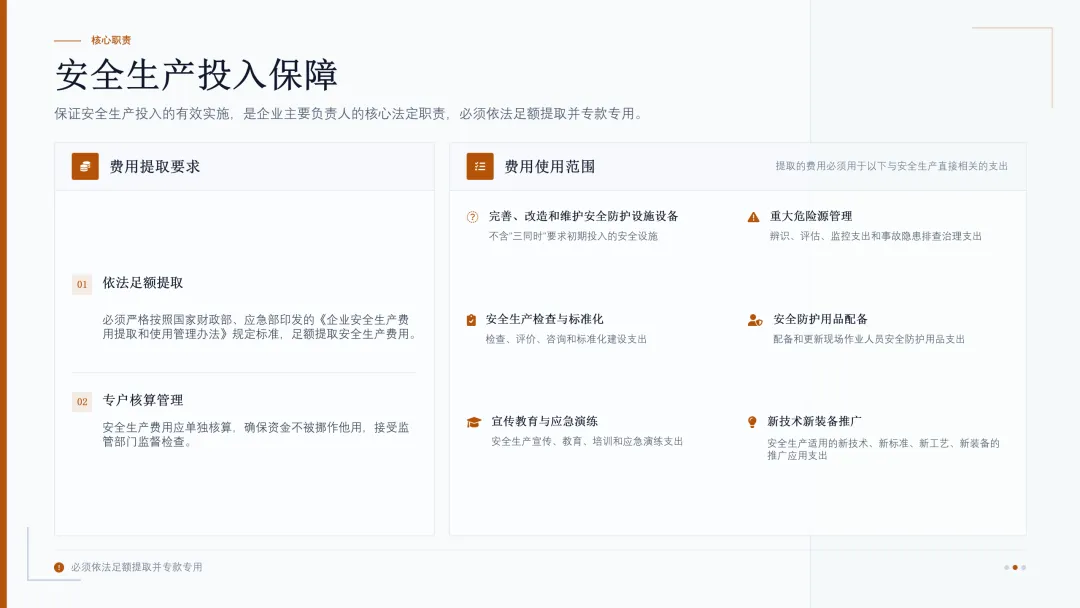Click the paragraph starting with 安全生产费用应单独核算

pyautogui.click(x=256, y=434)
